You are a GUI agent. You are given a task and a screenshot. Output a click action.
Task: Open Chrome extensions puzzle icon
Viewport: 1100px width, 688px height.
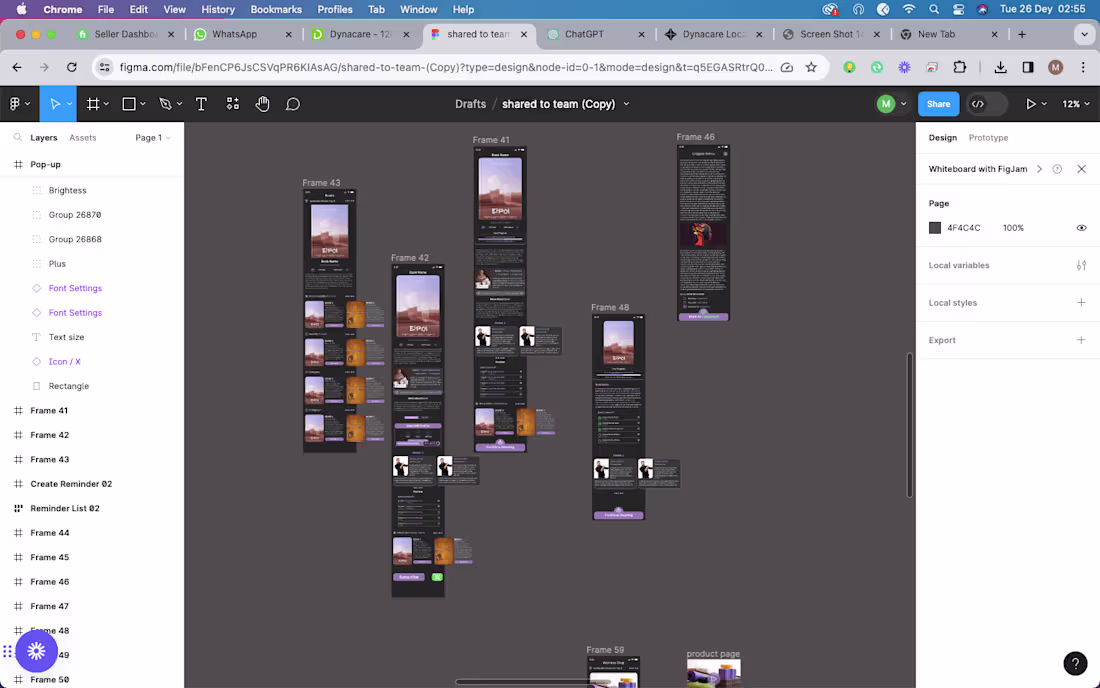(960, 67)
